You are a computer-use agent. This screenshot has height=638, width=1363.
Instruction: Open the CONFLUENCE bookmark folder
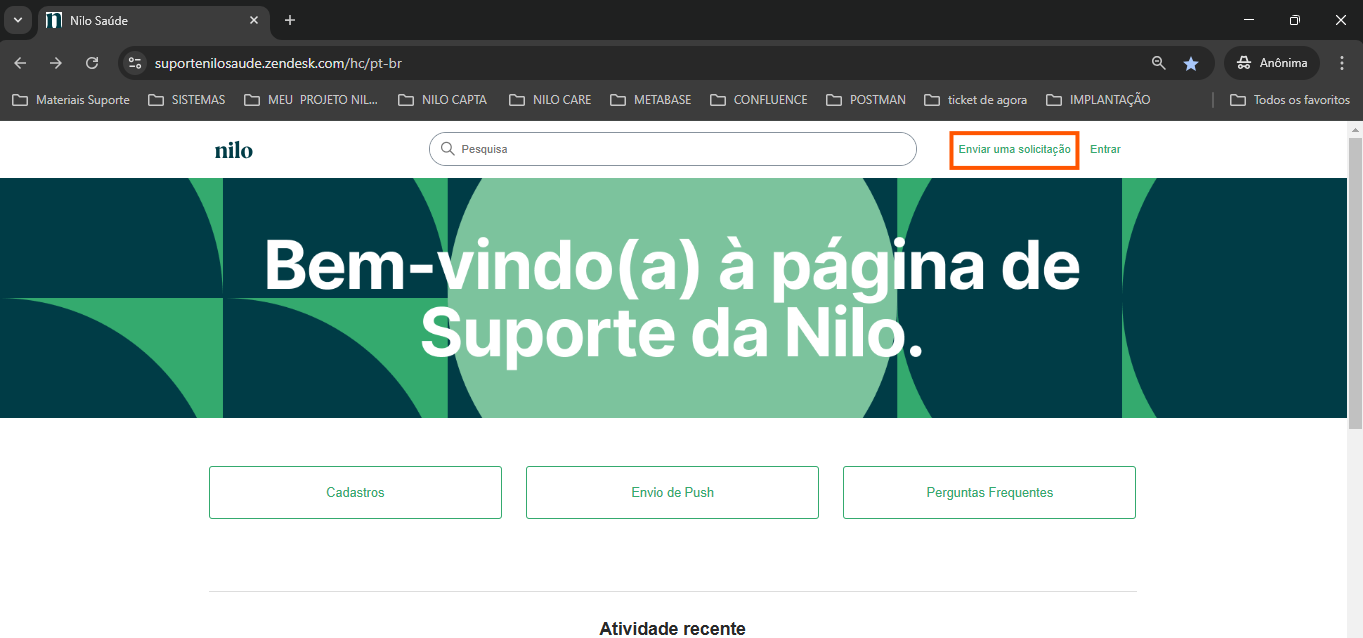pos(759,100)
